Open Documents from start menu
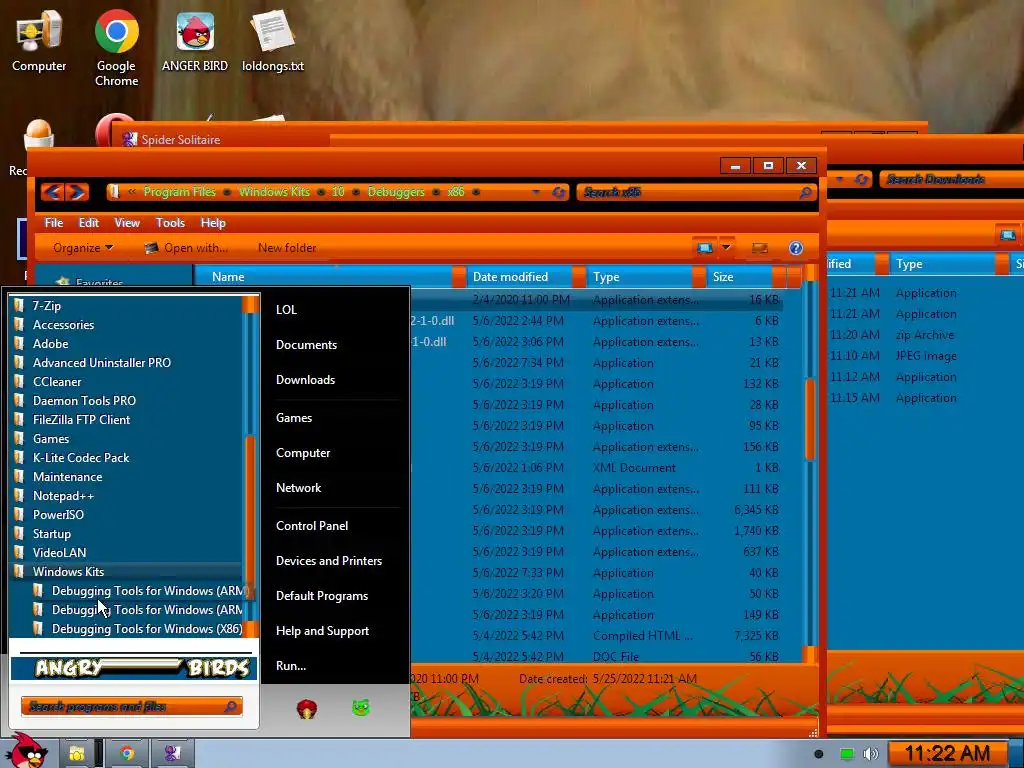 point(306,345)
